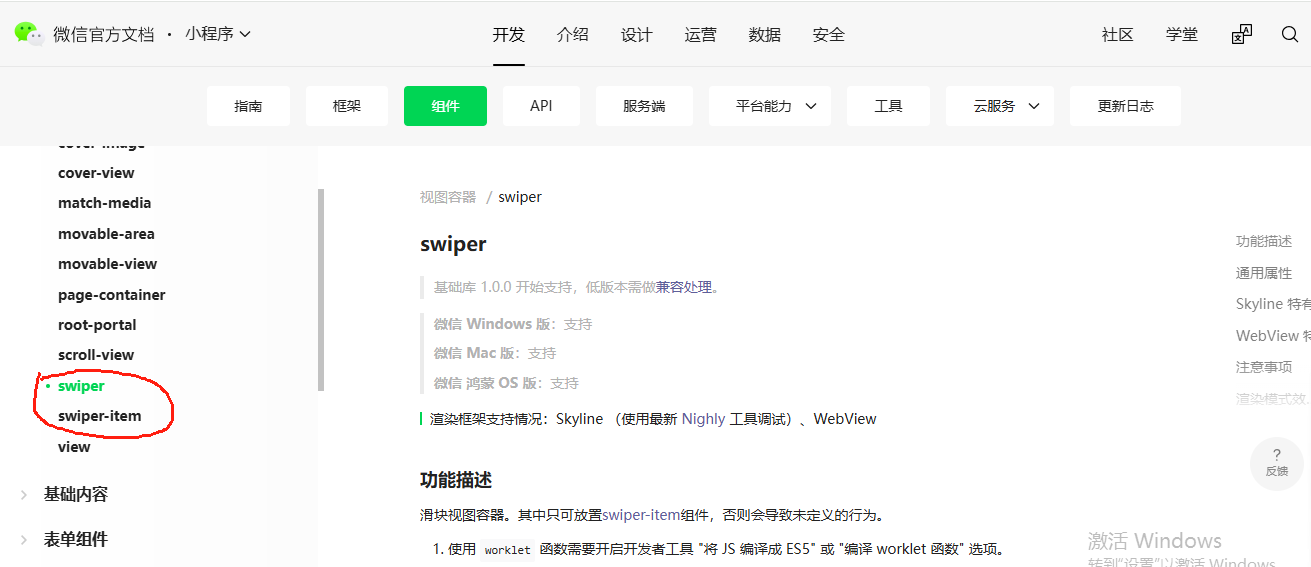
Task: Open the search magnifier icon
Action: [x=1290, y=34]
